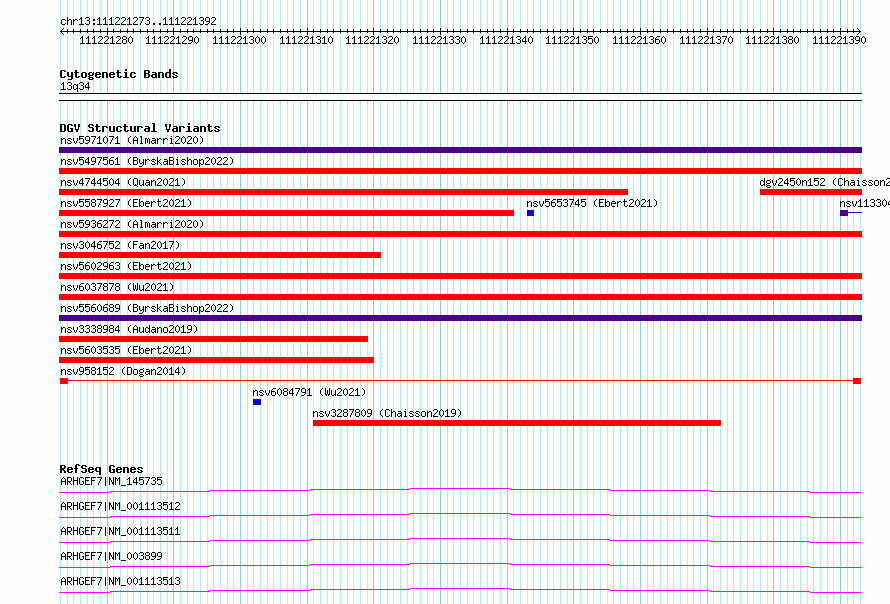Click the nsv6037878 (Wu2021) label

point(117,287)
